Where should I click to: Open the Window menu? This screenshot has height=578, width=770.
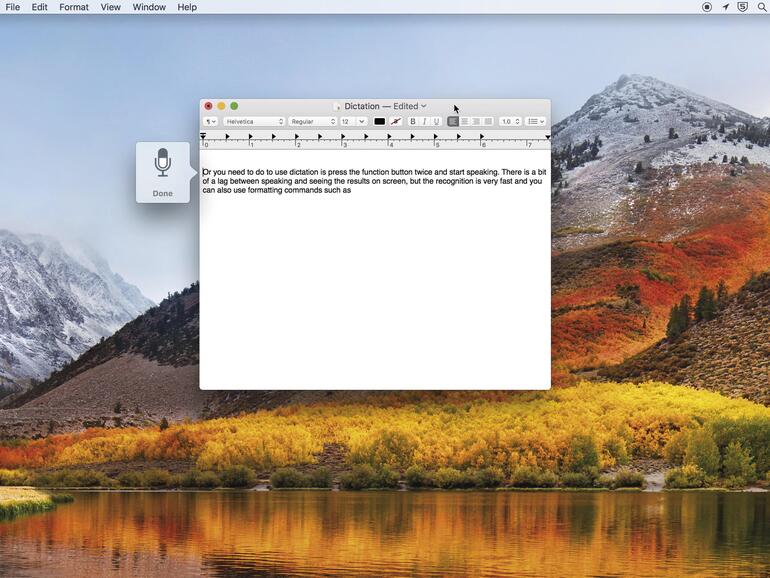coord(149,7)
